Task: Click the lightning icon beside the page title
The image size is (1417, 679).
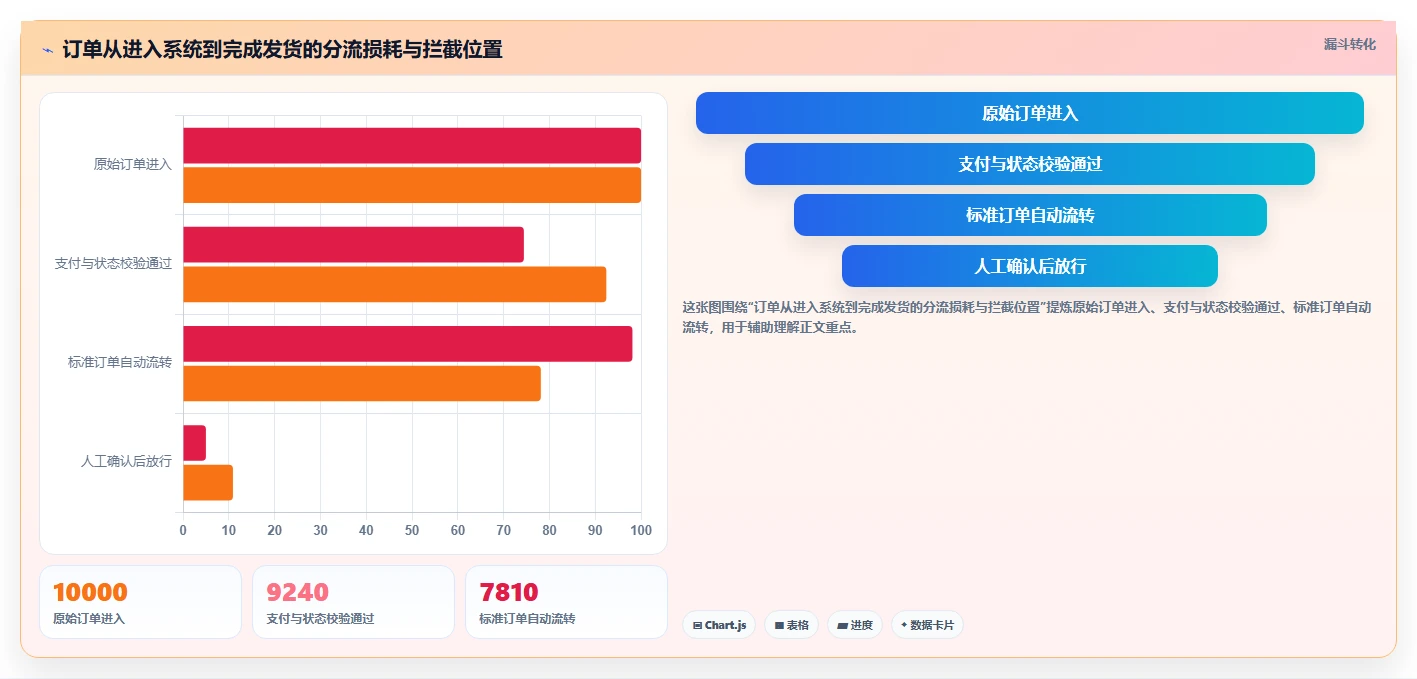Action: pyautogui.click(x=47, y=49)
